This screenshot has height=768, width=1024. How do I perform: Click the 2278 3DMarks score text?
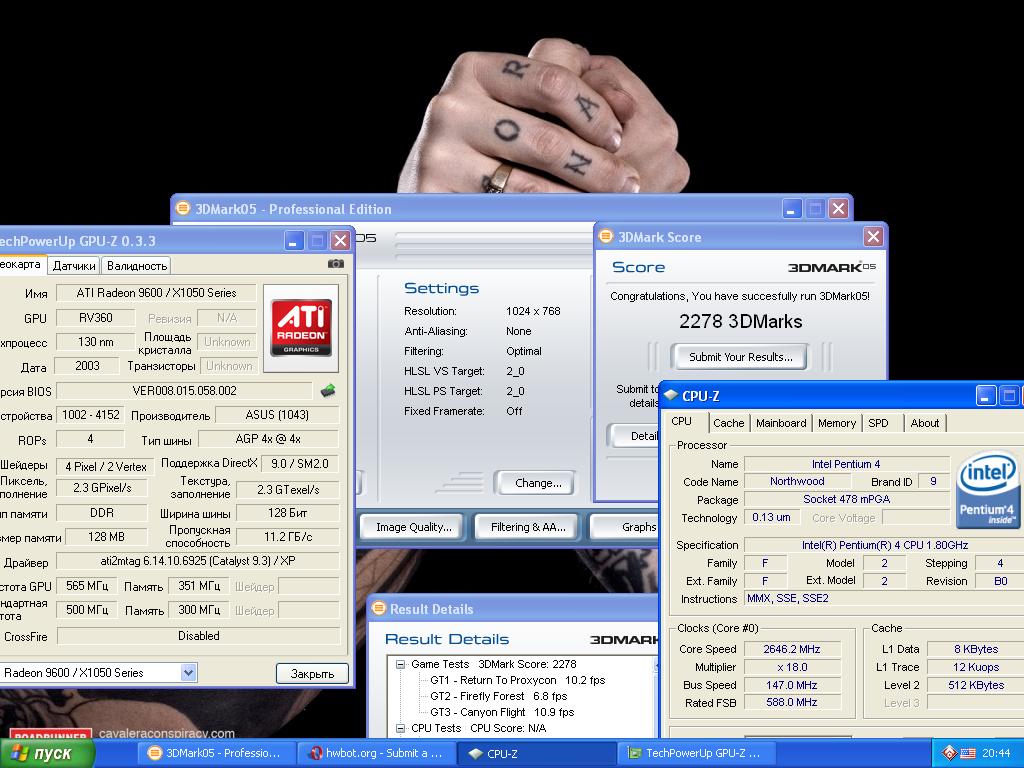tap(740, 321)
